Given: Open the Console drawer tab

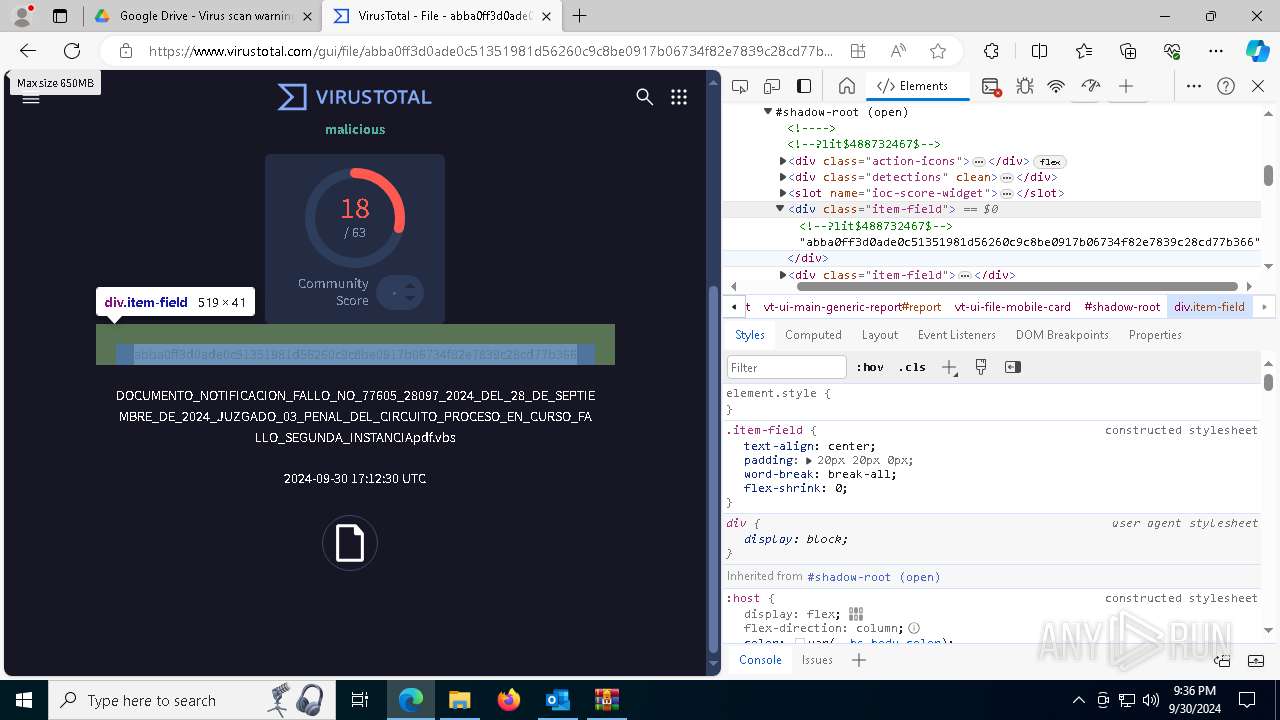Looking at the screenshot, I should tap(760, 660).
